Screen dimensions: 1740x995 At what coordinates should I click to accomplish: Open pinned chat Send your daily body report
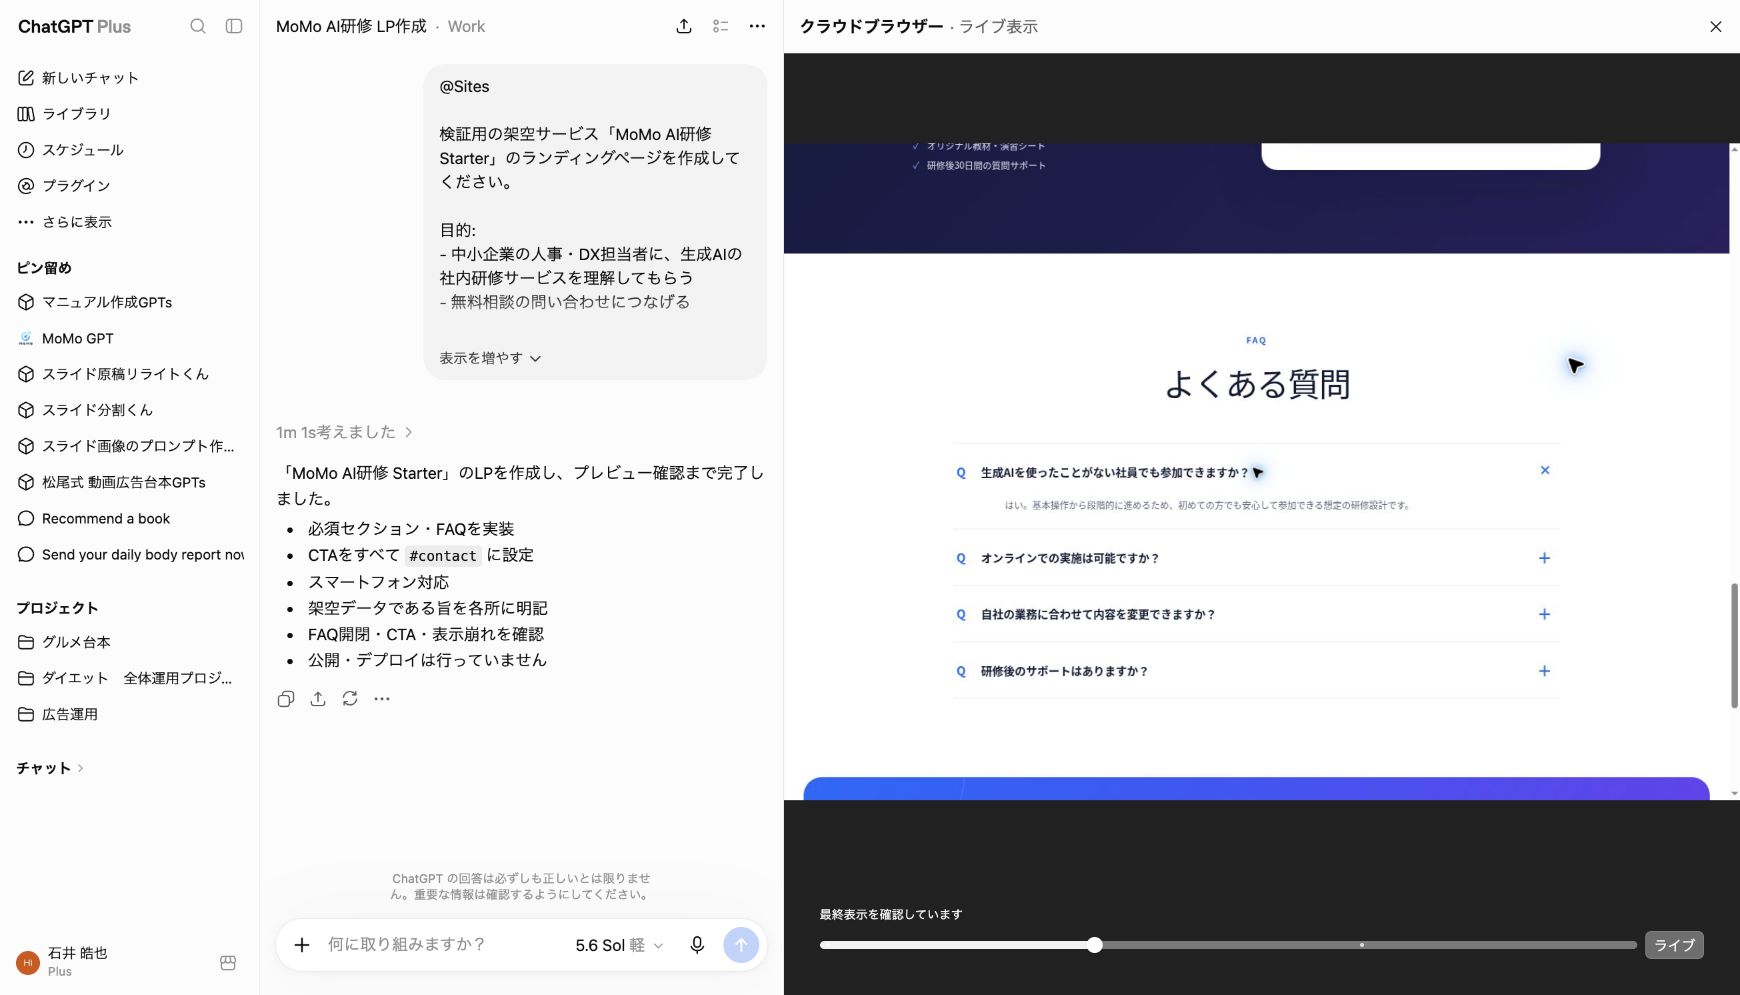pyautogui.click(x=130, y=554)
